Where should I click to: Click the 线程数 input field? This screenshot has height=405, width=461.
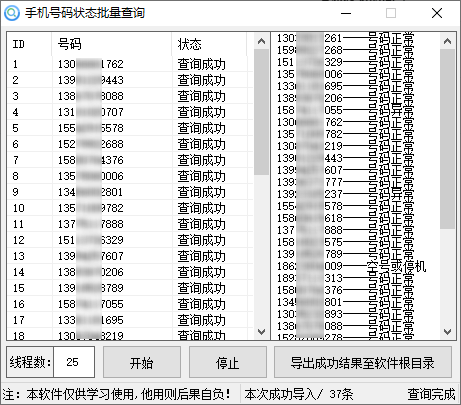(x=74, y=362)
